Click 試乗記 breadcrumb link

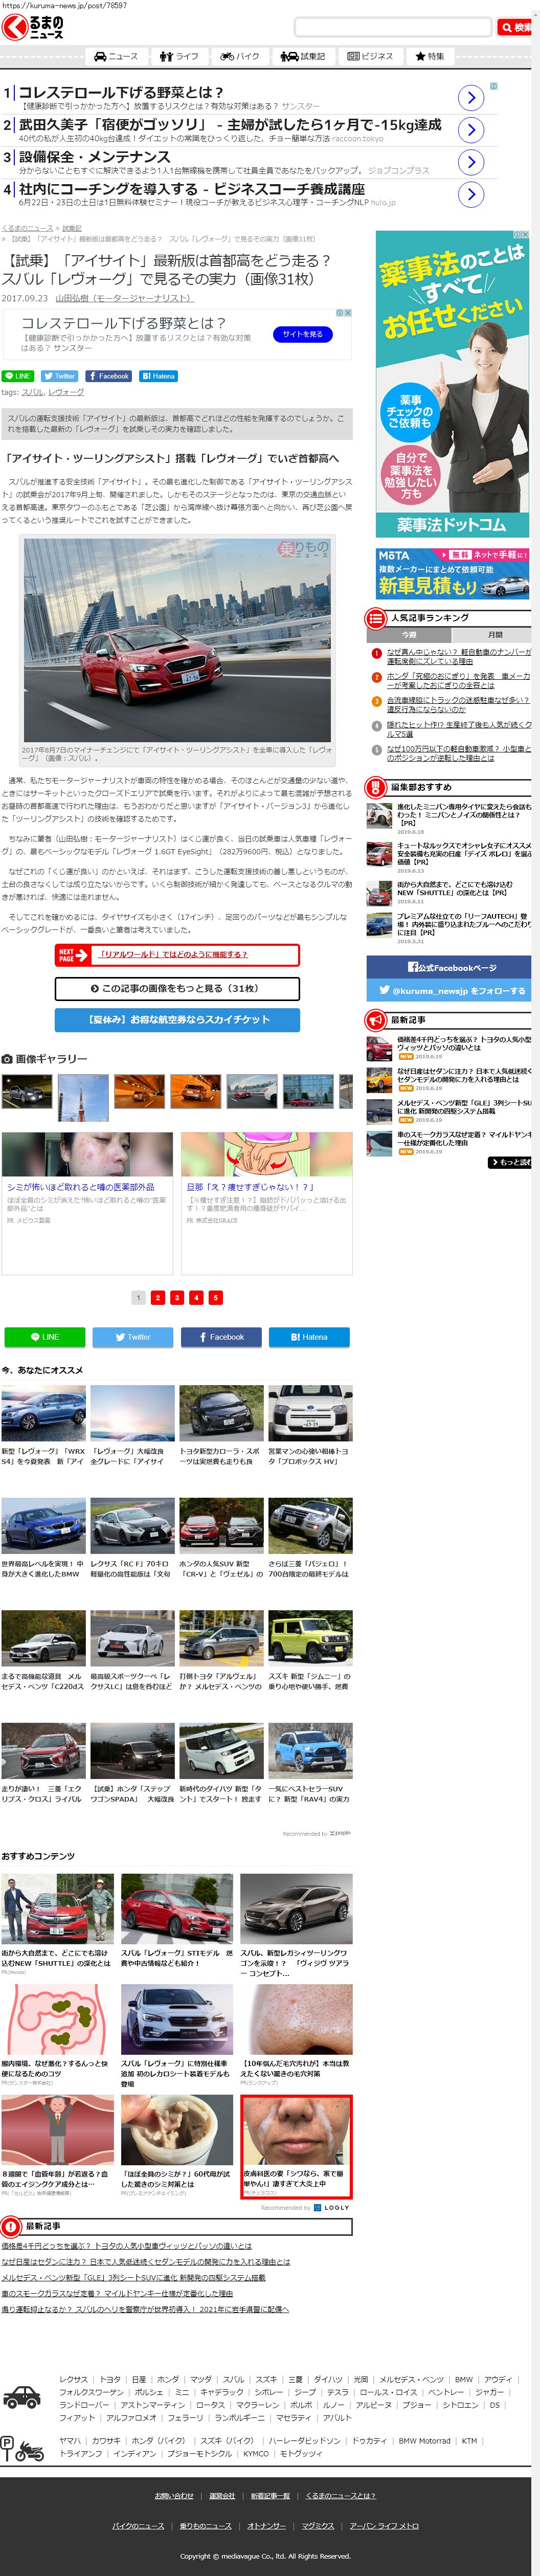tap(72, 228)
